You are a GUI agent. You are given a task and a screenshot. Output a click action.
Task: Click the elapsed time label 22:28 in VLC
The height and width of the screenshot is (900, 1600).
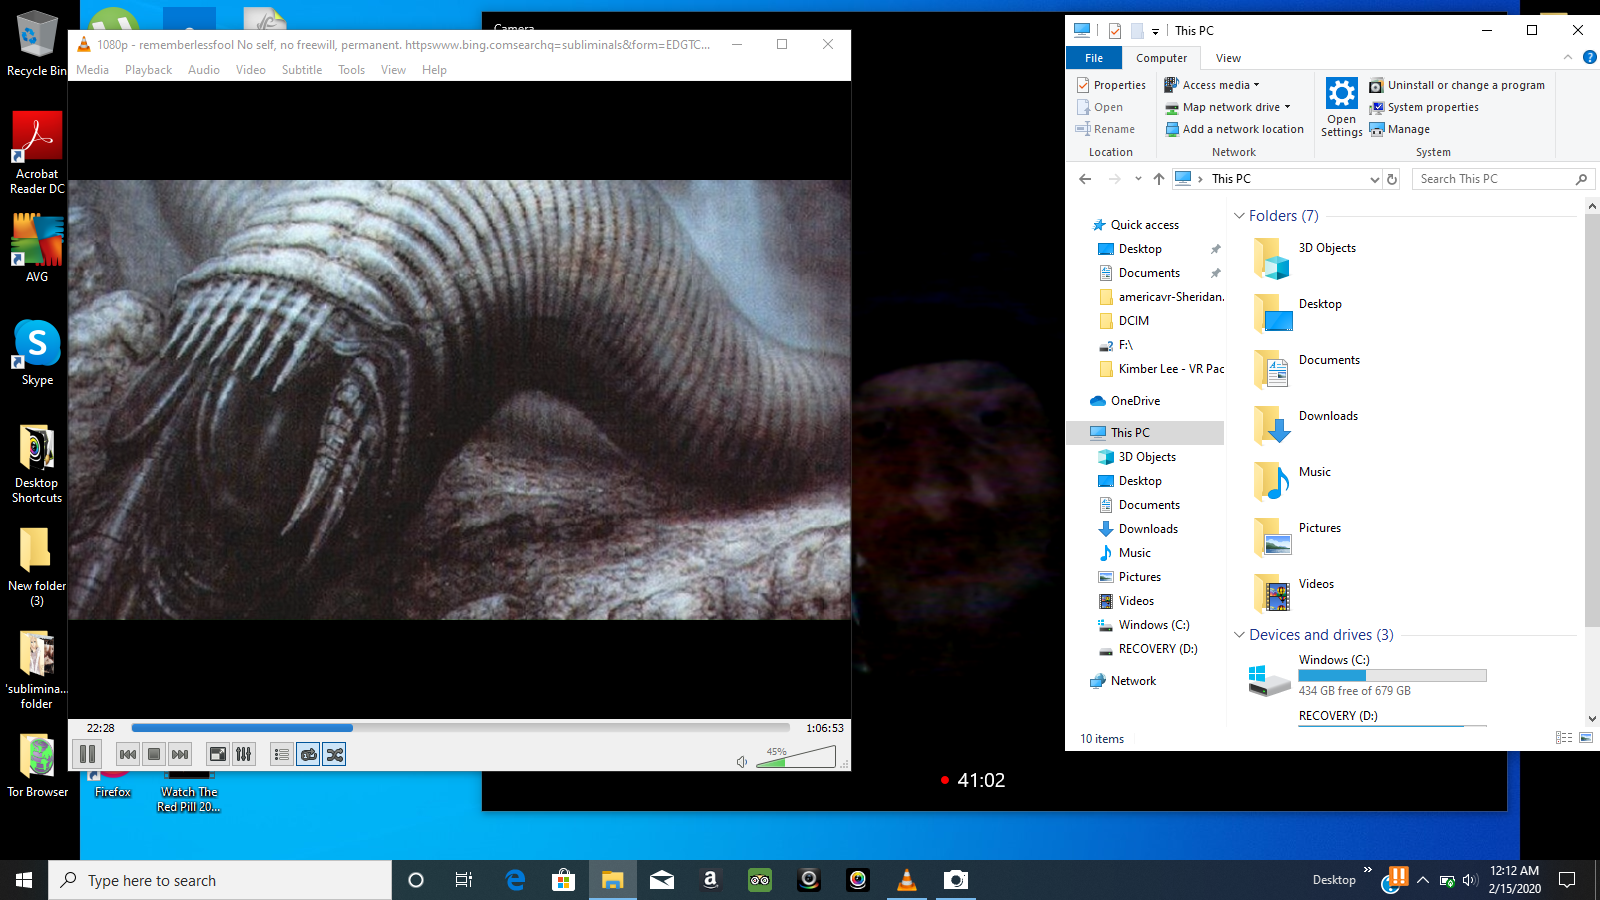click(100, 728)
